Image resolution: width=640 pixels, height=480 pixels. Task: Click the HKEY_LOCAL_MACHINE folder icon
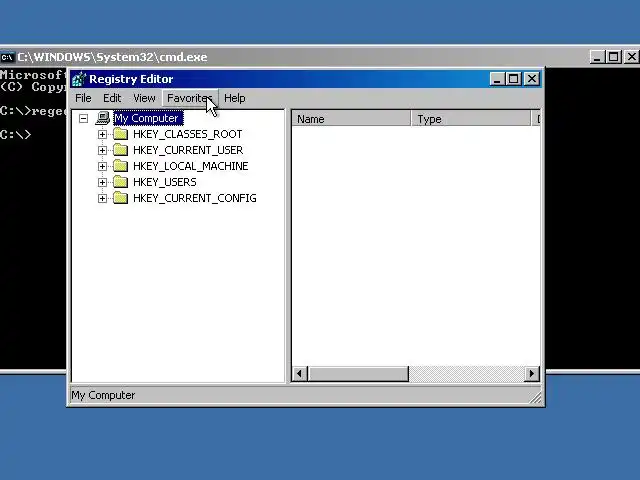coord(120,166)
